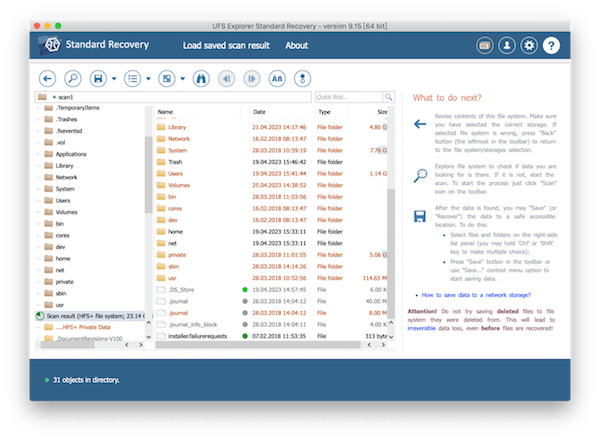Image resolution: width=600 pixels, height=440 pixels.
Task: Go to next found item icon
Action: [x=252, y=79]
